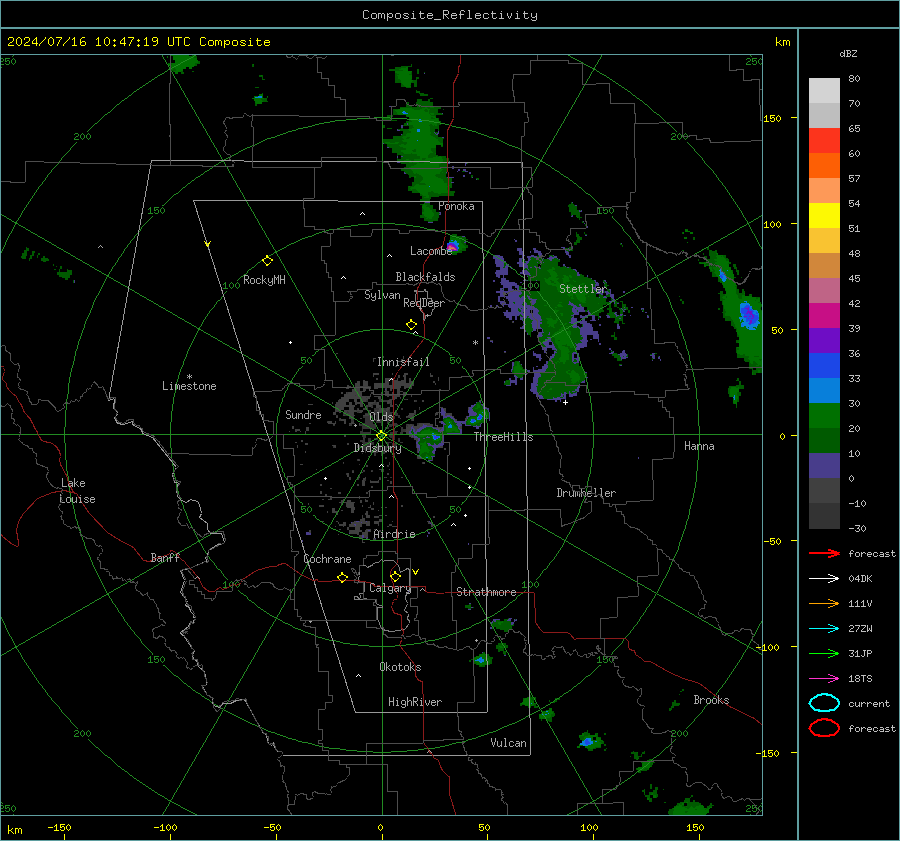
Task: Click the Cochrane label
Action: coord(327,559)
